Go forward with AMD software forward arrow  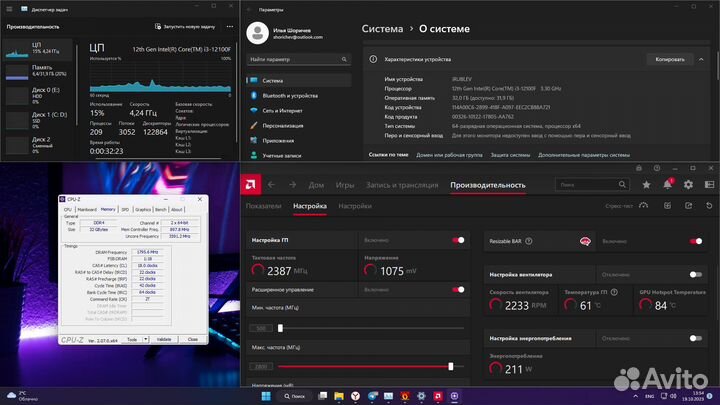click(292, 185)
